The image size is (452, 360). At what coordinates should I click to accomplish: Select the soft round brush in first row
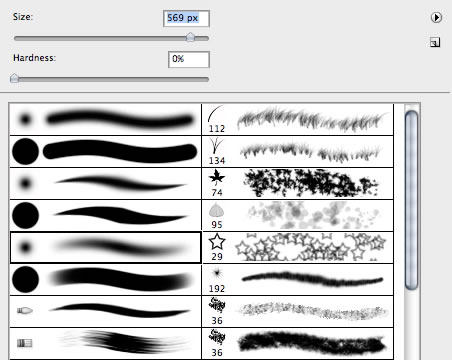tap(105, 119)
